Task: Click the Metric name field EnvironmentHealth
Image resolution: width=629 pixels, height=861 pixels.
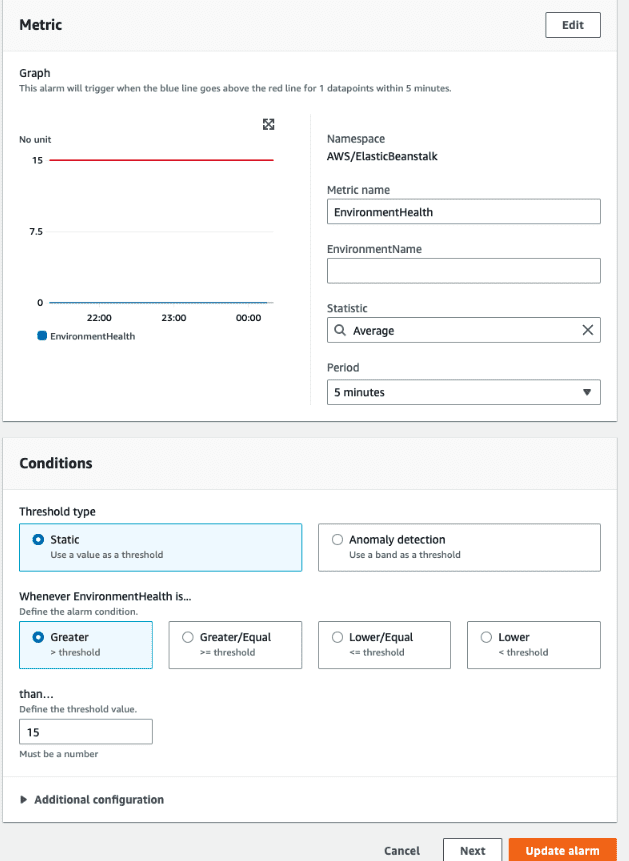Action: [464, 211]
